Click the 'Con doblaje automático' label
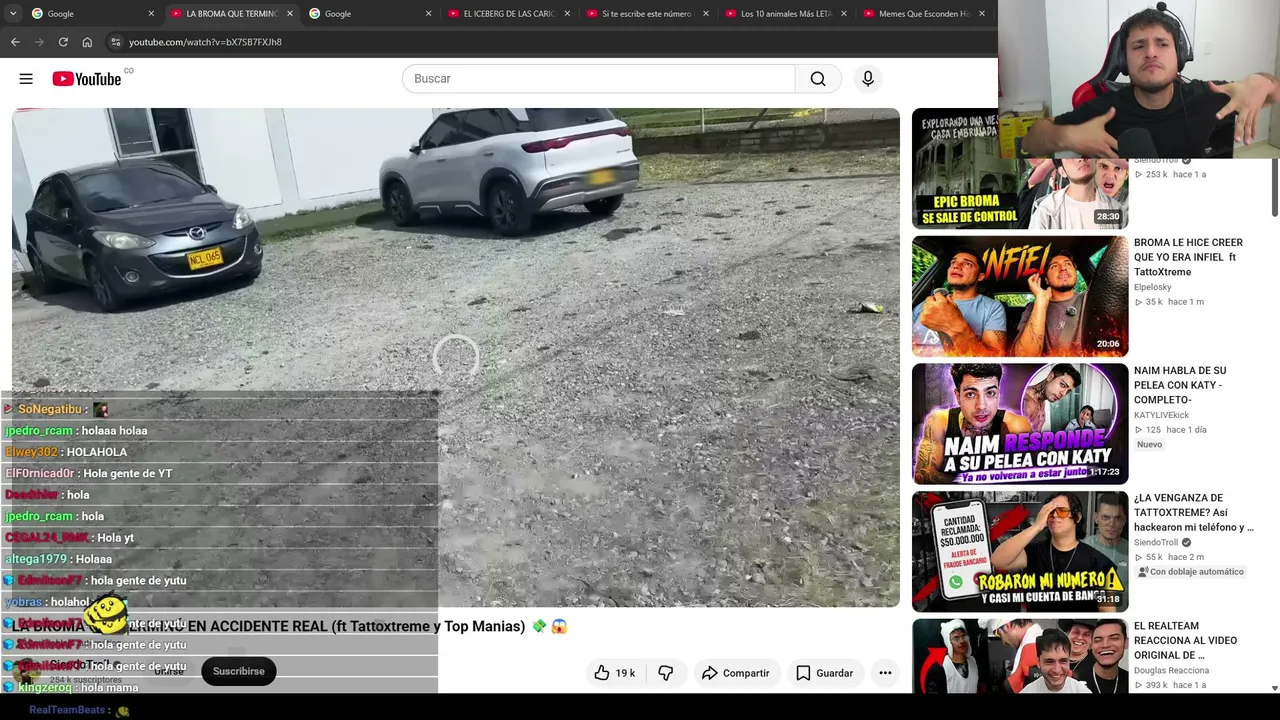This screenshot has width=1280, height=720. (x=1191, y=572)
